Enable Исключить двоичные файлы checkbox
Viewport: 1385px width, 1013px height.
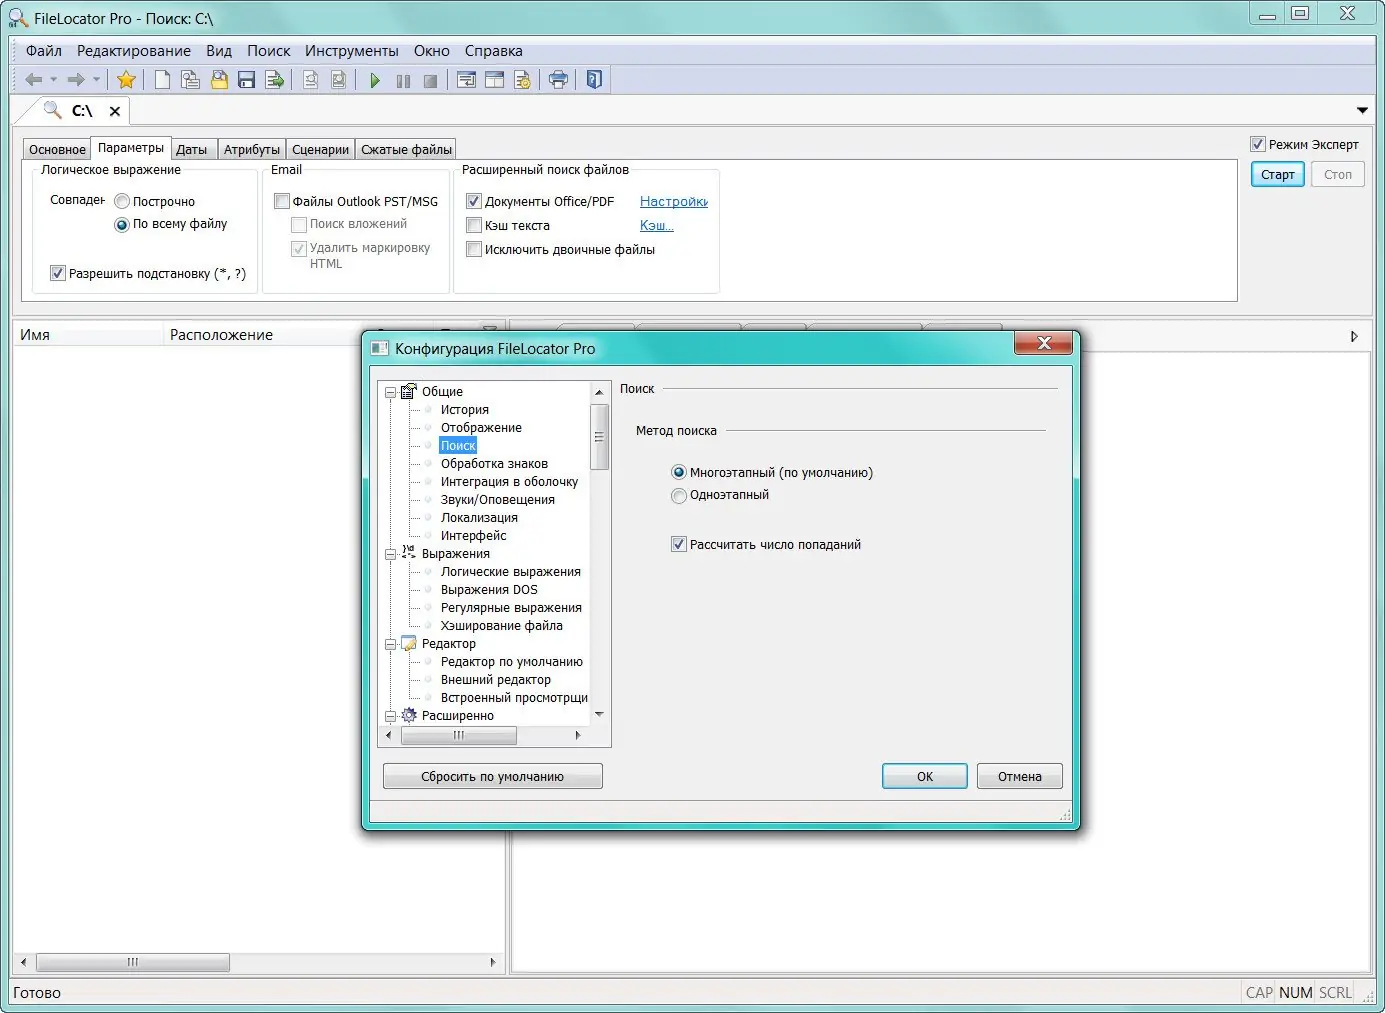tap(474, 249)
